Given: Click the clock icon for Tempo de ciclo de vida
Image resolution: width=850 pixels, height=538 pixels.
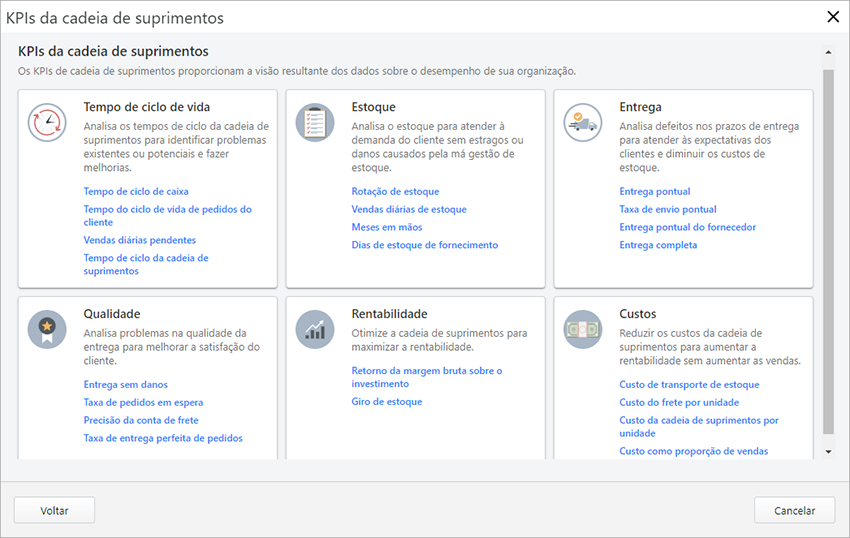Looking at the screenshot, I should (47, 123).
